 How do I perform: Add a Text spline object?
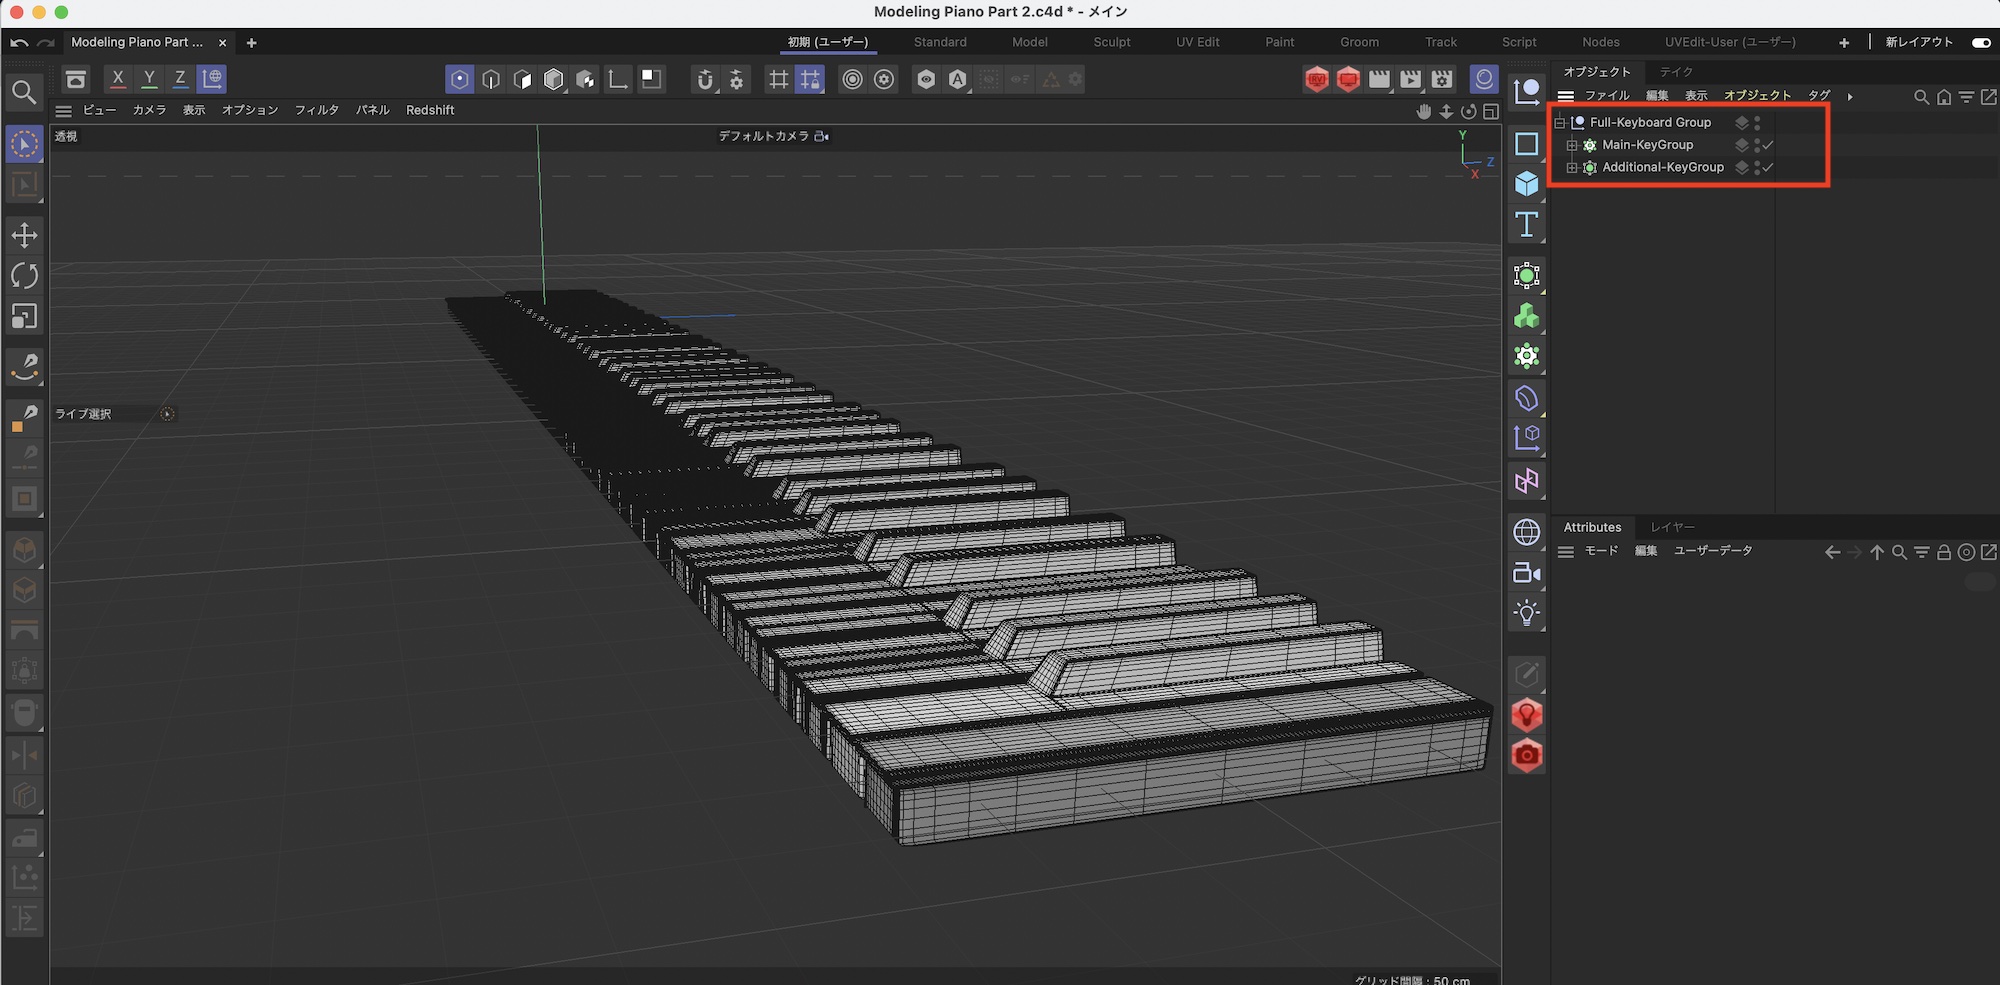click(x=1526, y=225)
